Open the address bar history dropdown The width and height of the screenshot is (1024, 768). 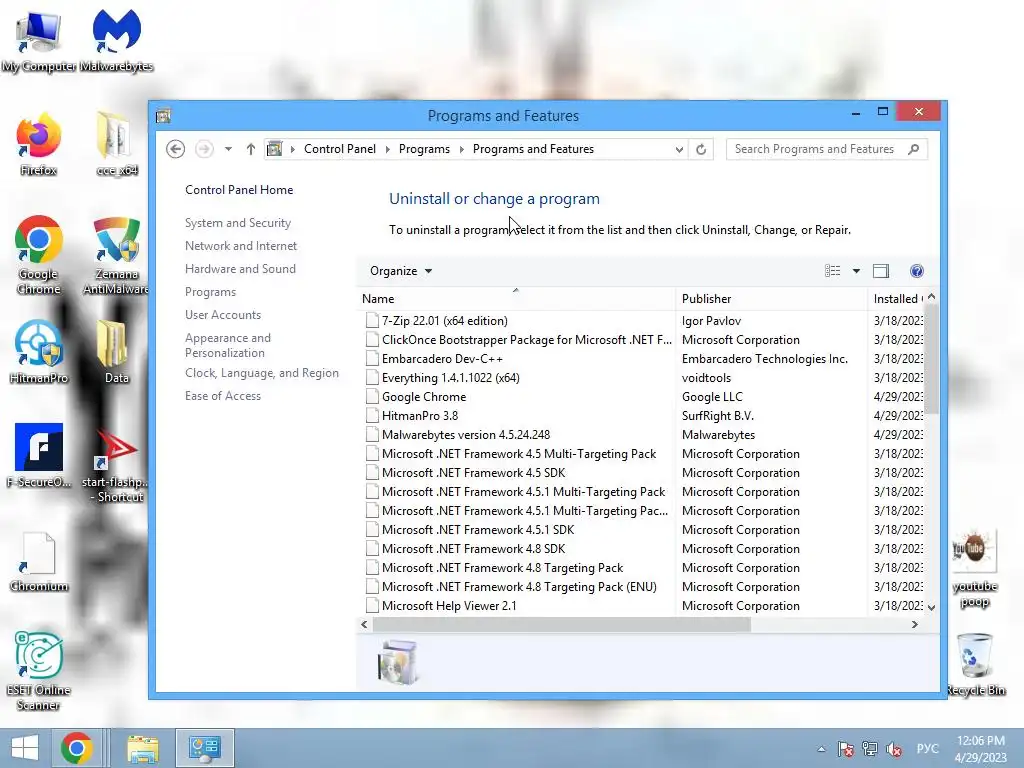(679, 149)
